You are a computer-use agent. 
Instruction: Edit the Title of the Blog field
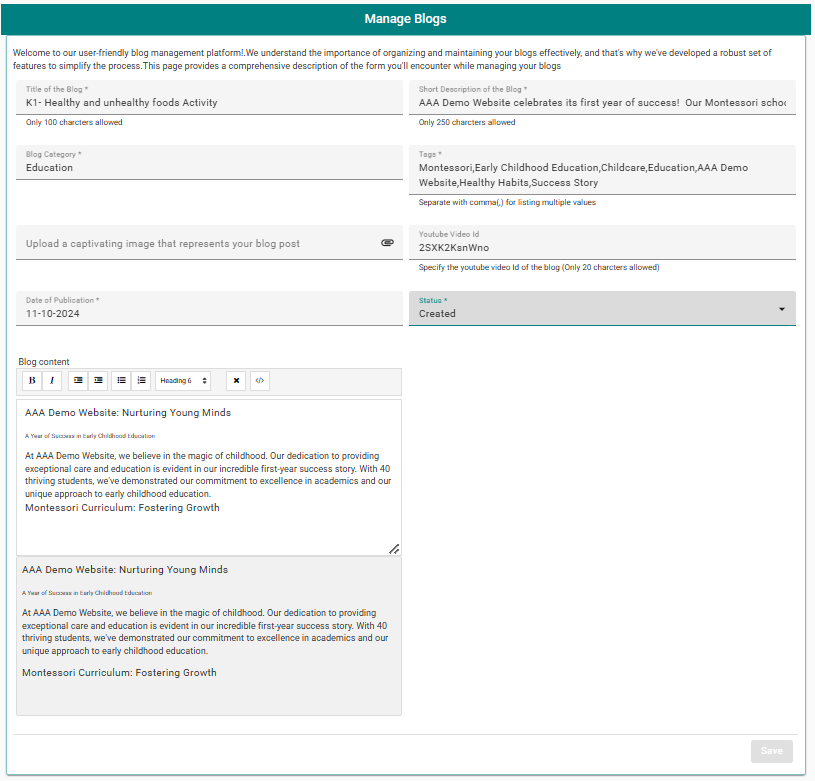[x=209, y=97]
